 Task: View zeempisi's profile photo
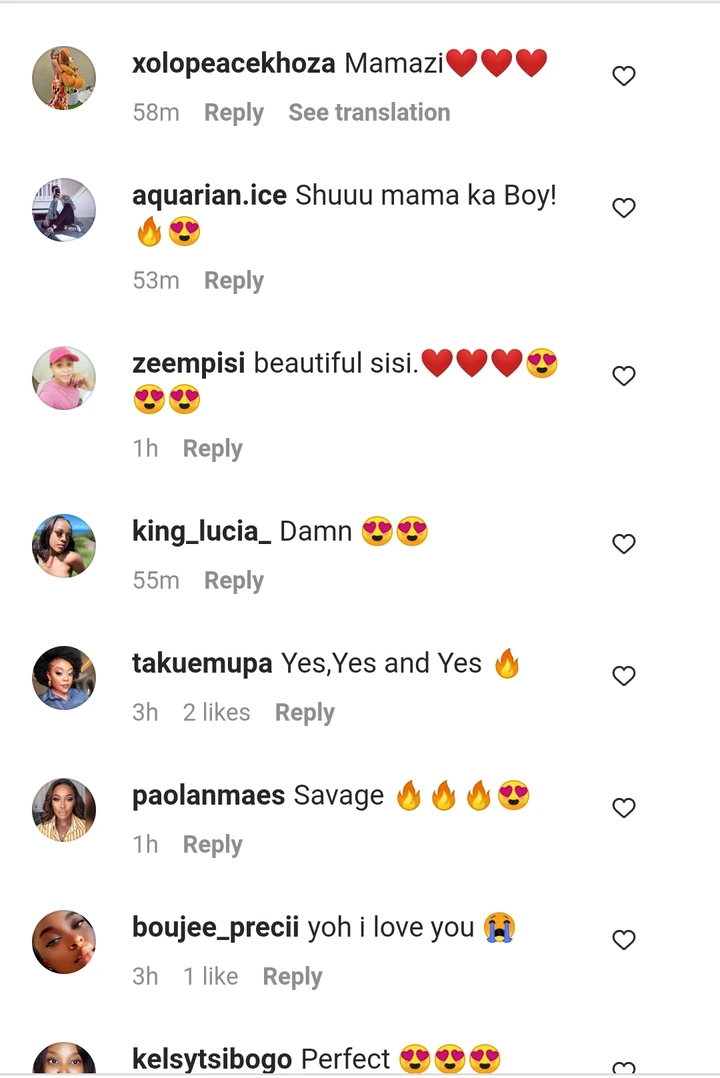coord(64,377)
